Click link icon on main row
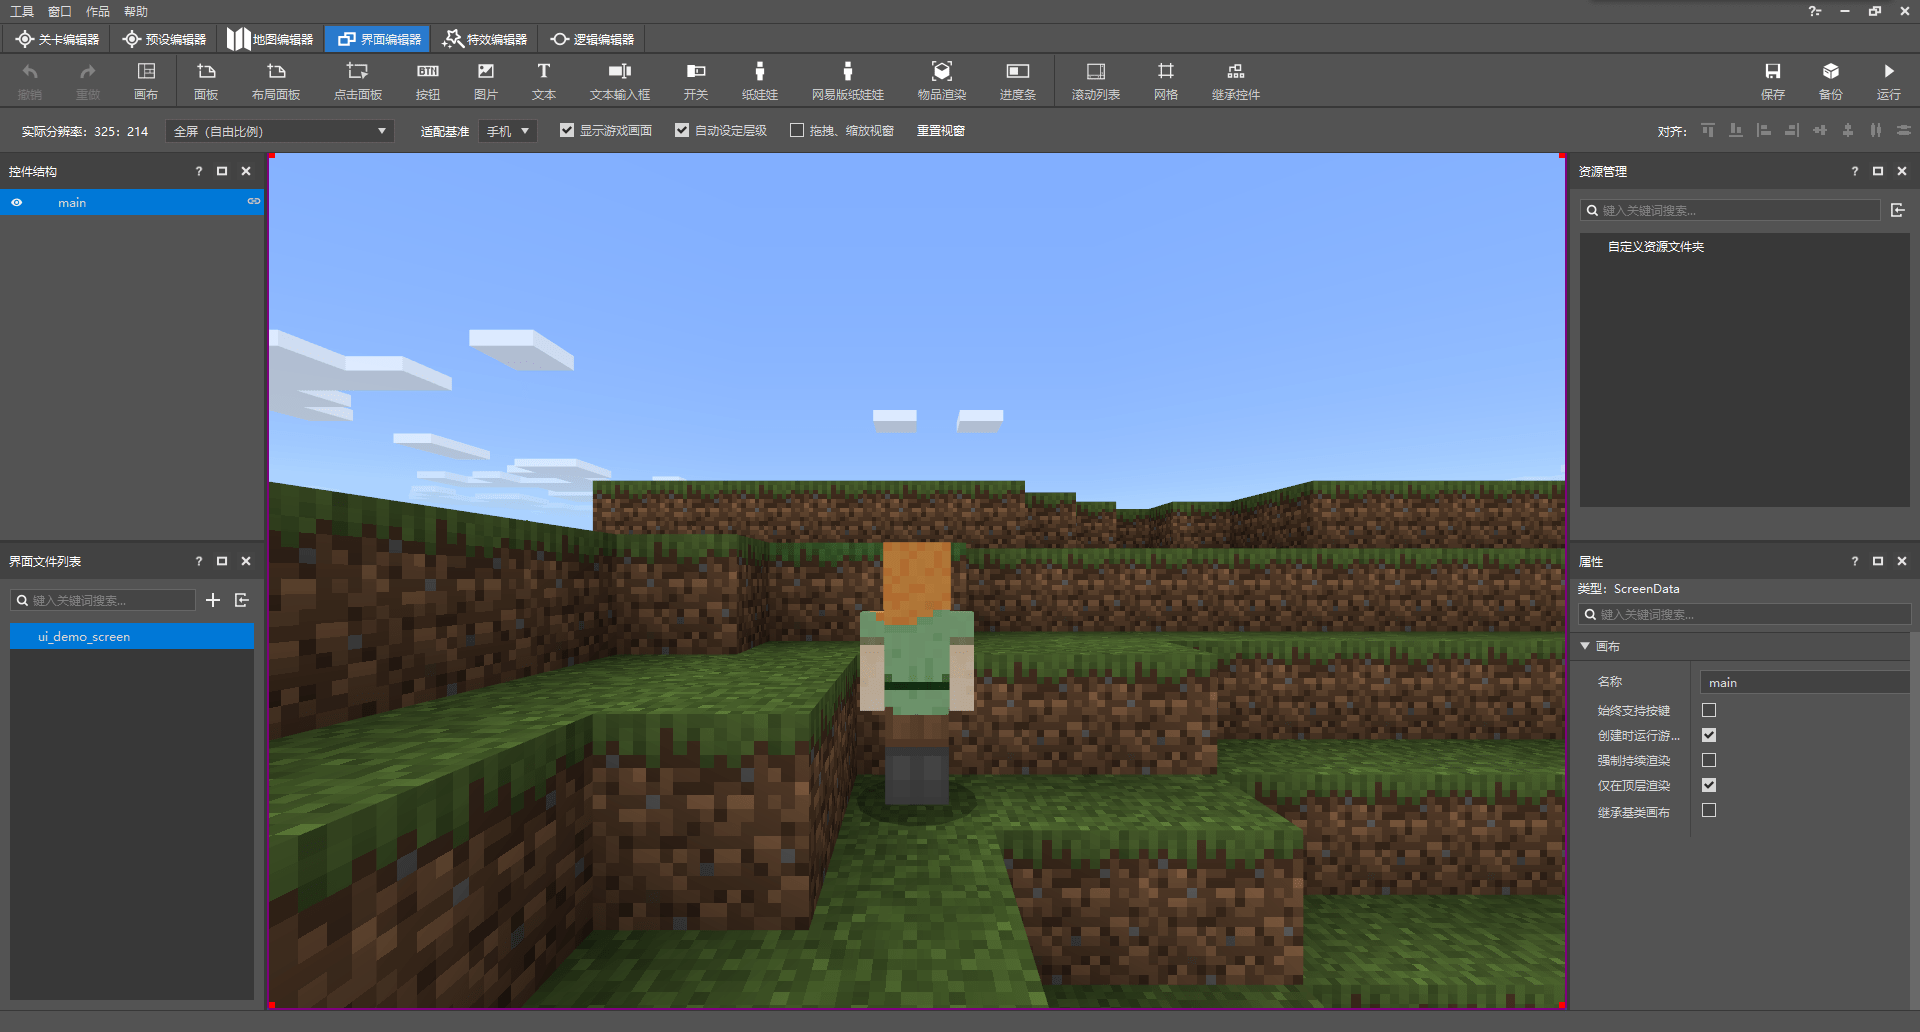This screenshot has width=1920, height=1032. [x=254, y=202]
